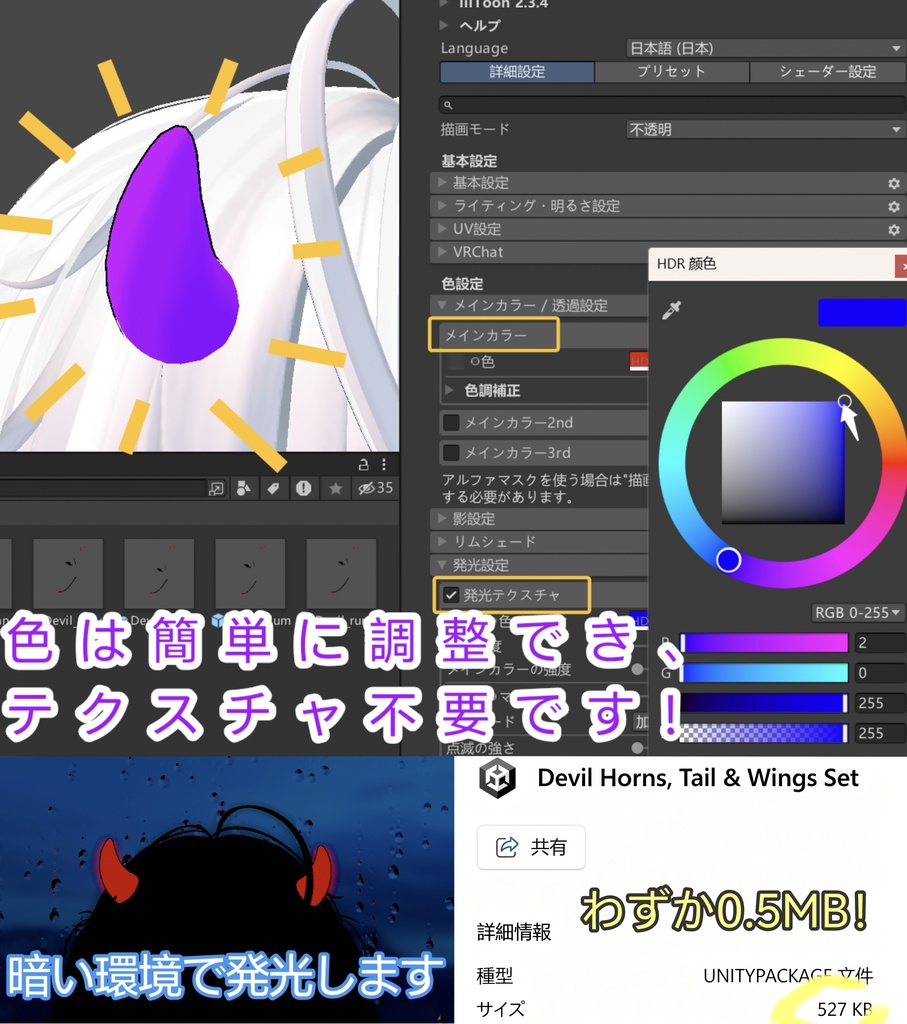Image resolution: width=907 pixels, height=1024 pixels.
Task: Expand ライティング・明るさ設定 foldout
Action: (442, 206)
